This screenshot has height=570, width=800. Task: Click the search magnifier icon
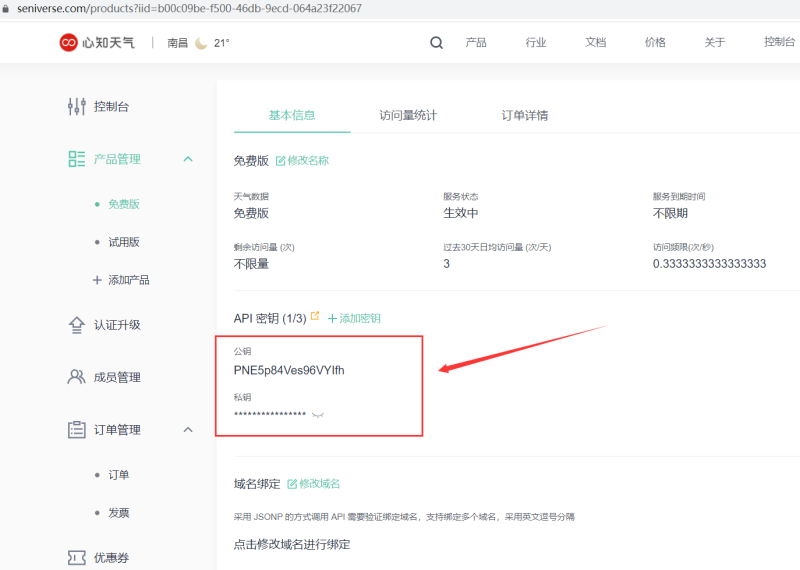pyautogui.click(x=436, y=43)
